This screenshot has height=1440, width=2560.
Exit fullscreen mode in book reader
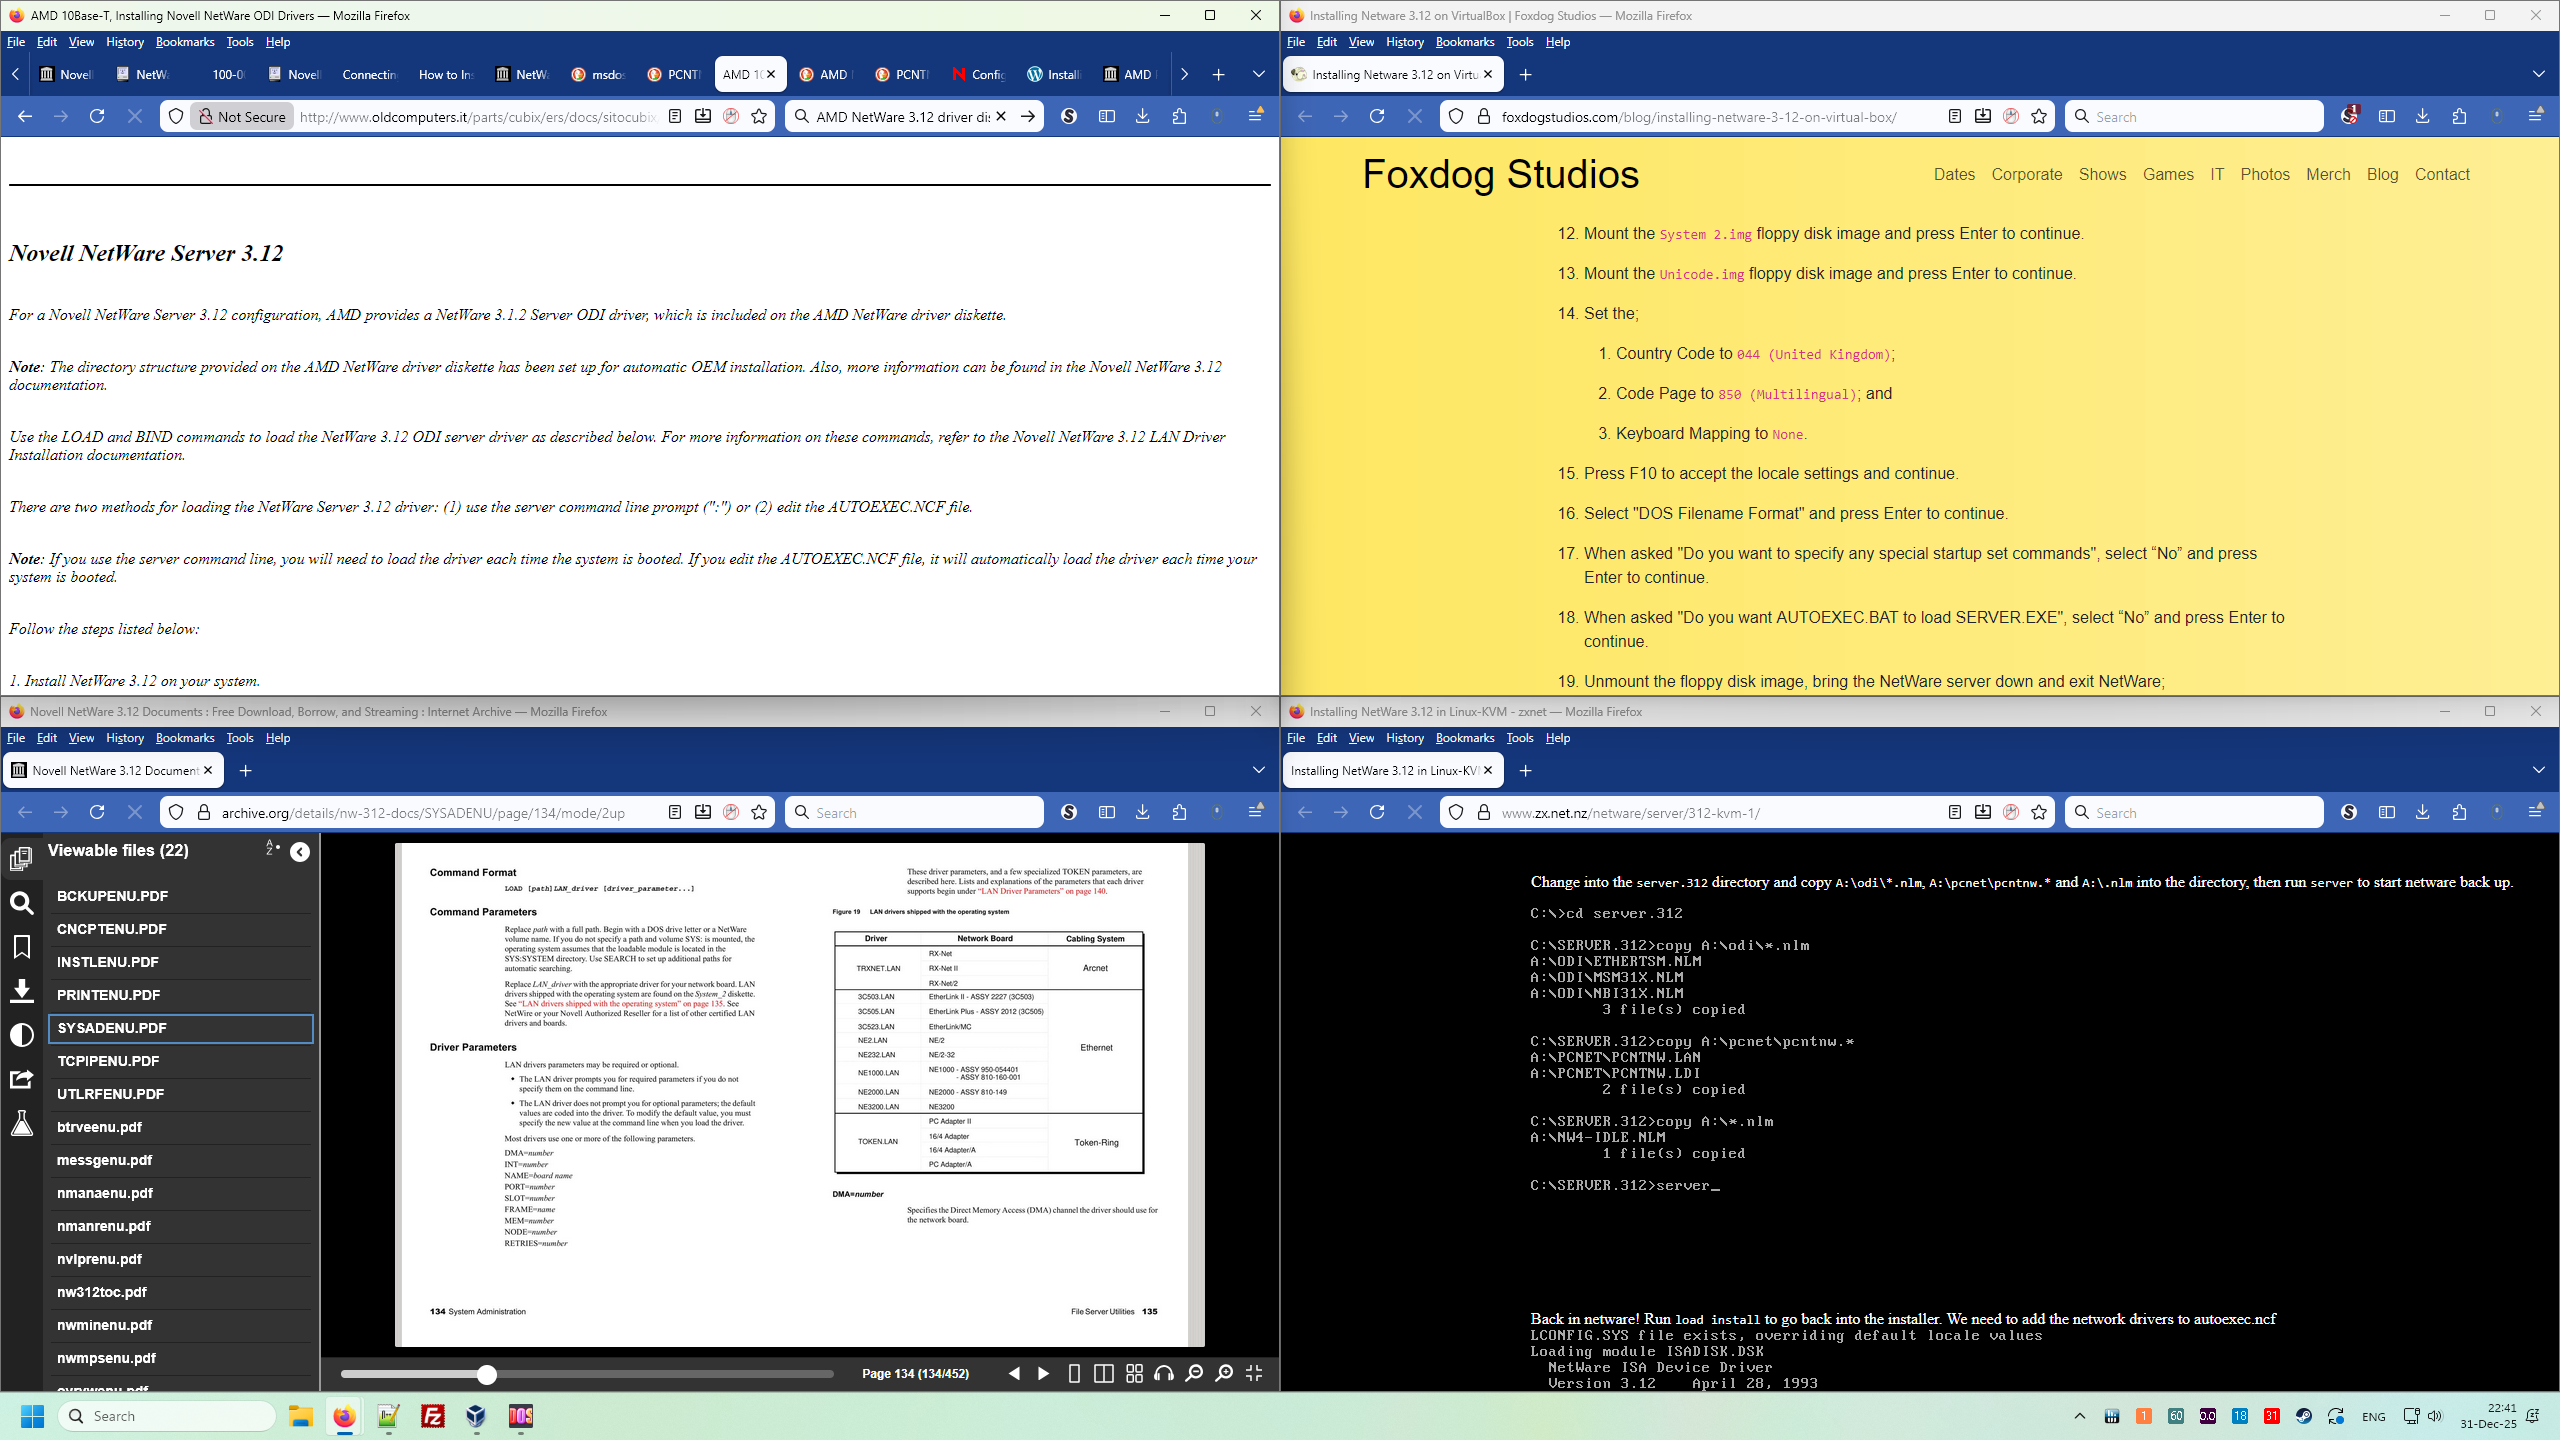[1254, 1374]
